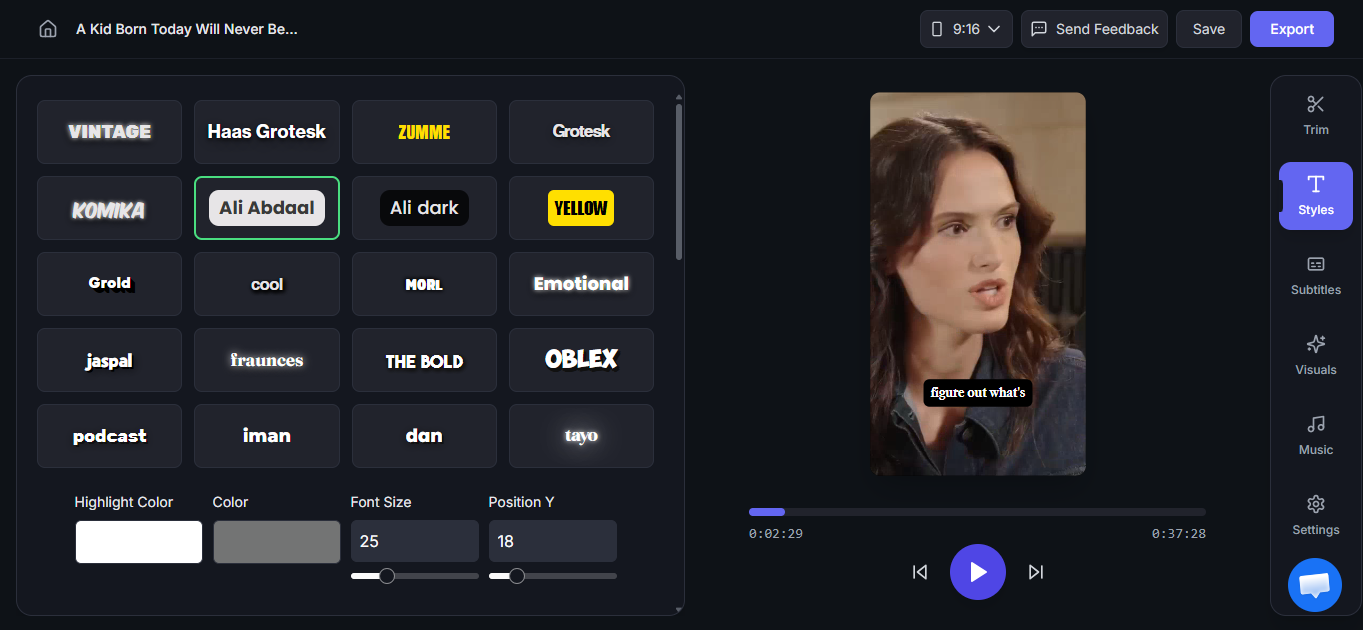Image resolution: width=1363 pixels, height=630 pixels.
Task: Select the fraunces caption style
Action: pos(267,360)
